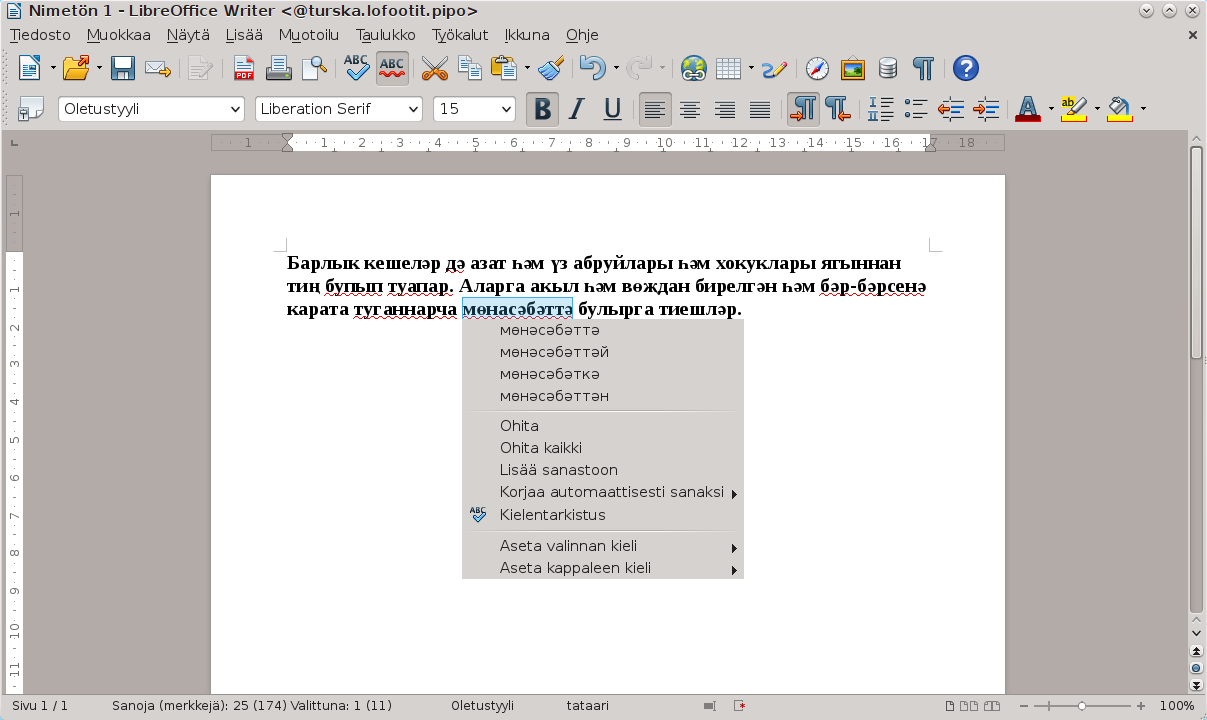
Task: Expand the New document dropdown arrow
Action: click(x=52, y=68)
